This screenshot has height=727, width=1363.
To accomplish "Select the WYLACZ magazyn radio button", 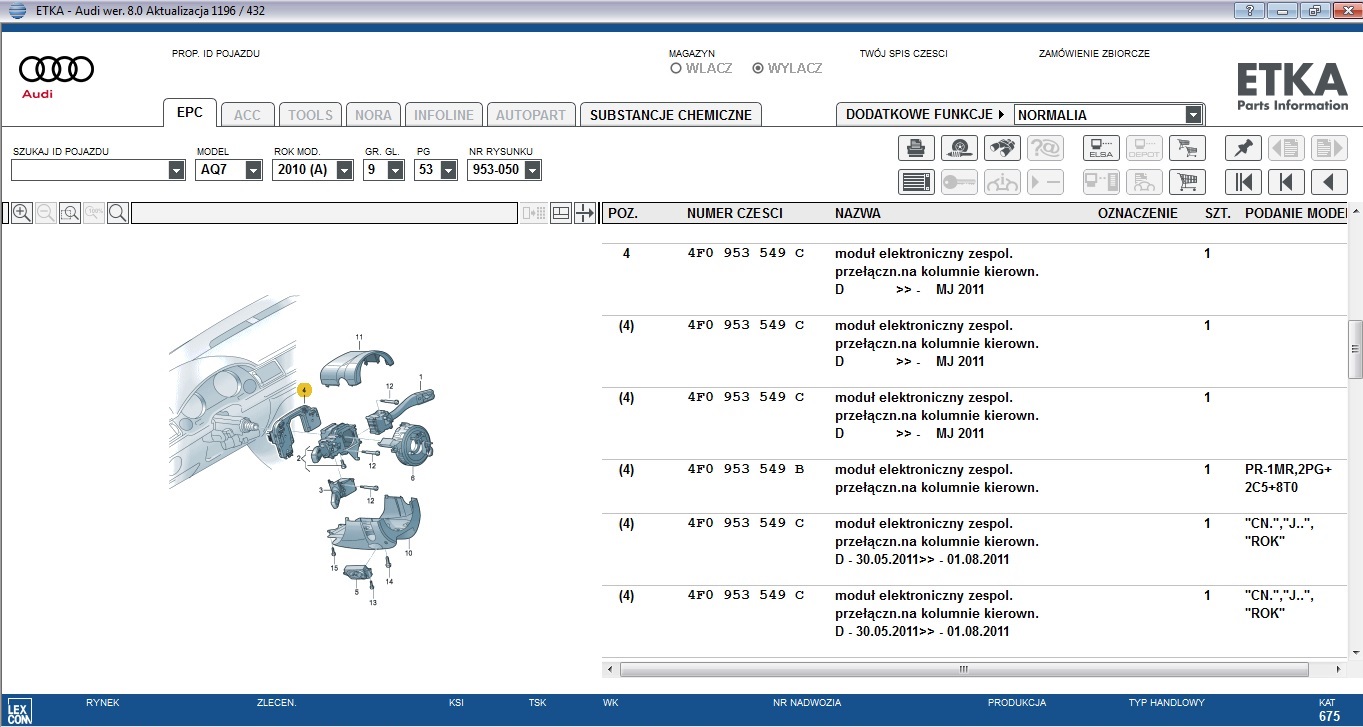I will (758, 69).
